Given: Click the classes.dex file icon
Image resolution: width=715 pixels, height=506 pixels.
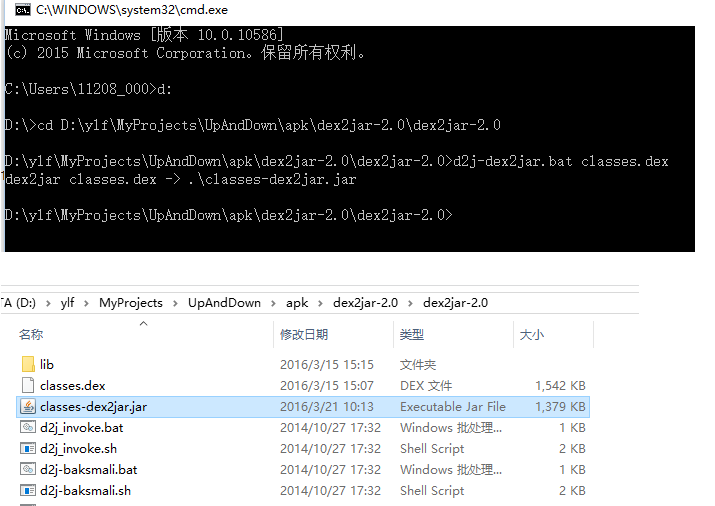Looking at the screenshot, I should coord(28,385).
